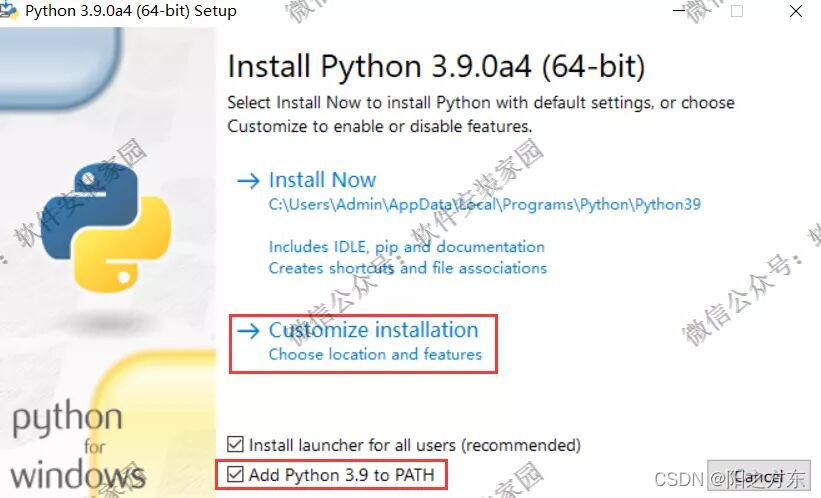821x498 pixels.
Task: Open the Customize installation option
Action: click(373, 330)
